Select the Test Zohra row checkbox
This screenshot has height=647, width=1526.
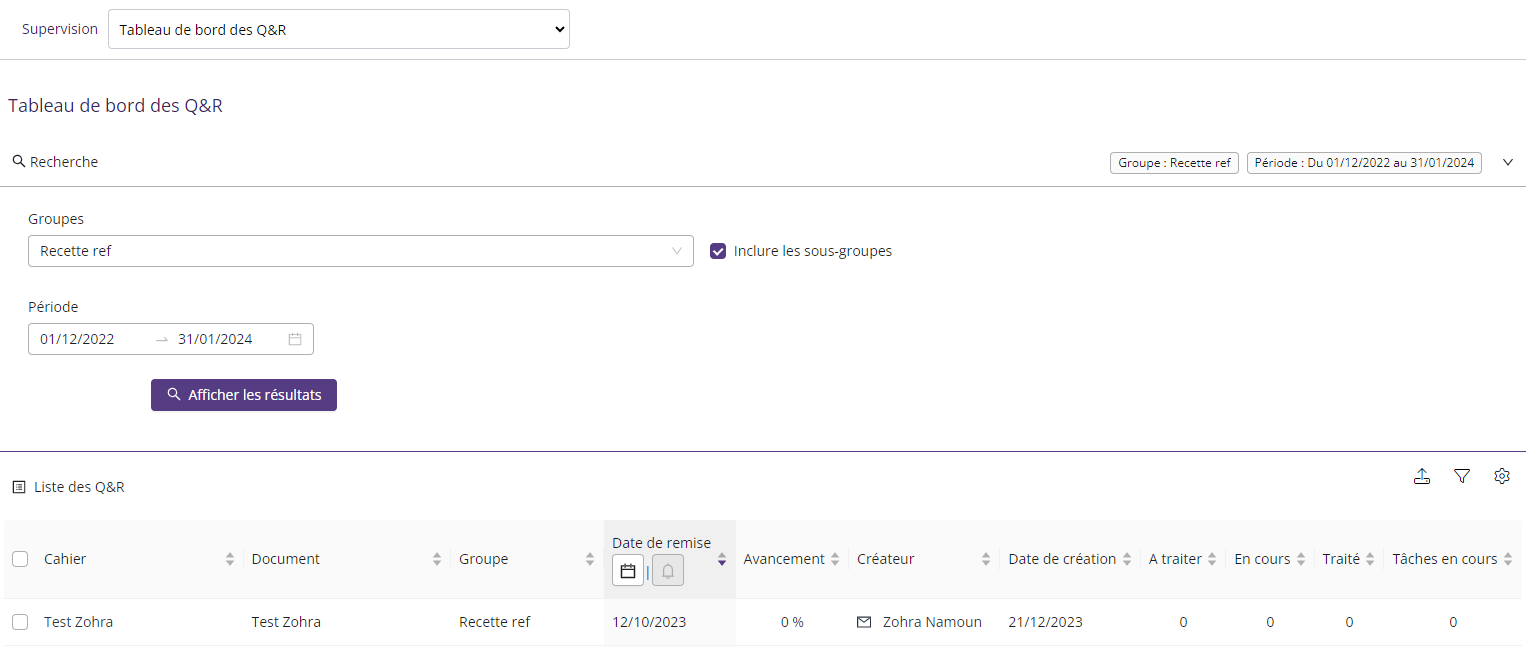20,622
